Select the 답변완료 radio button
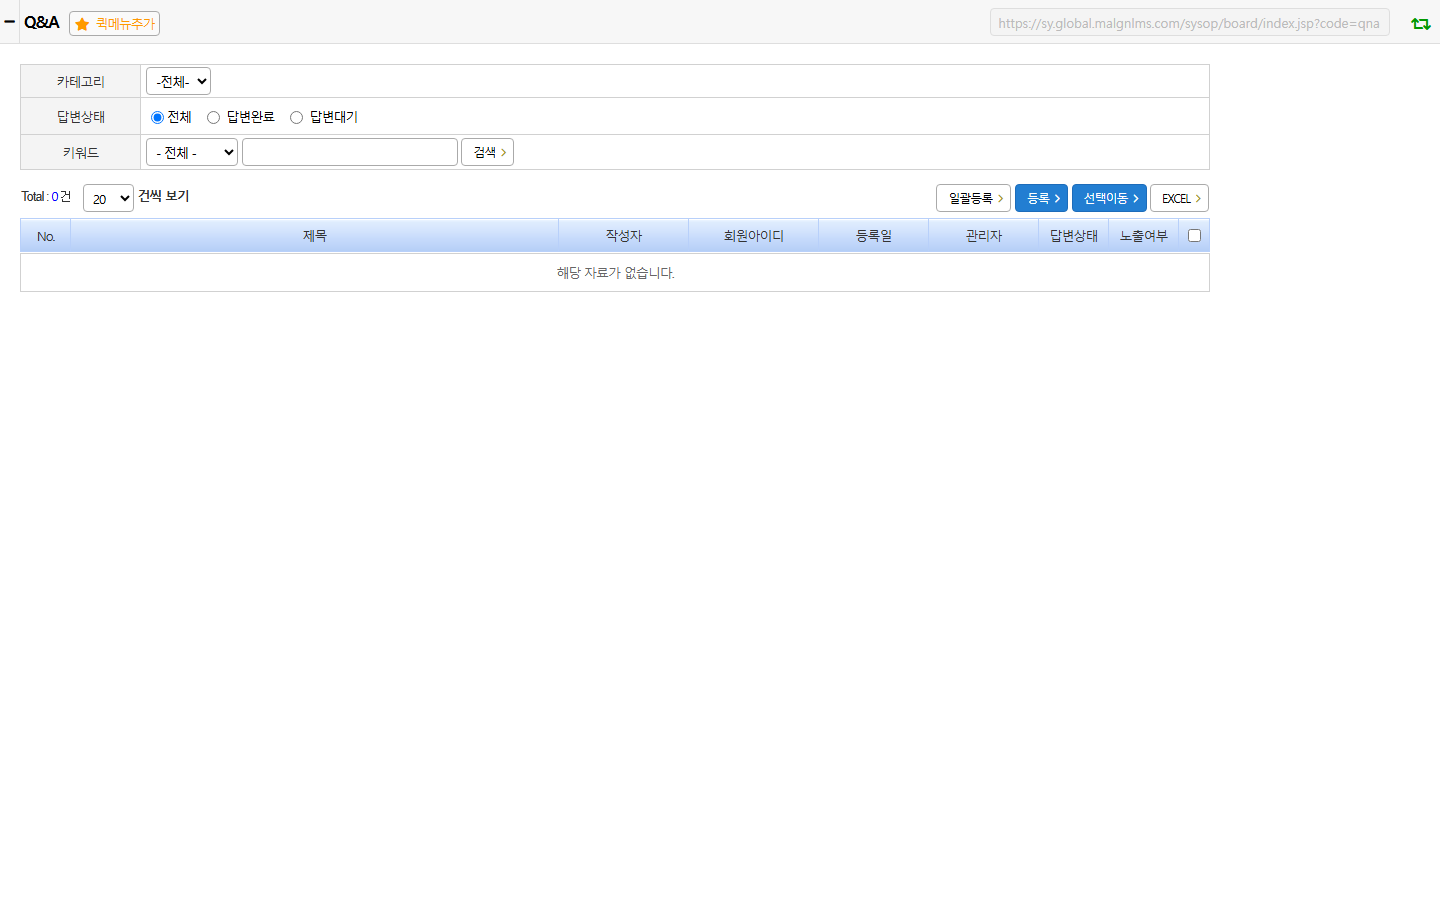This screenshot has height=900, width=1440. [213, 117]
